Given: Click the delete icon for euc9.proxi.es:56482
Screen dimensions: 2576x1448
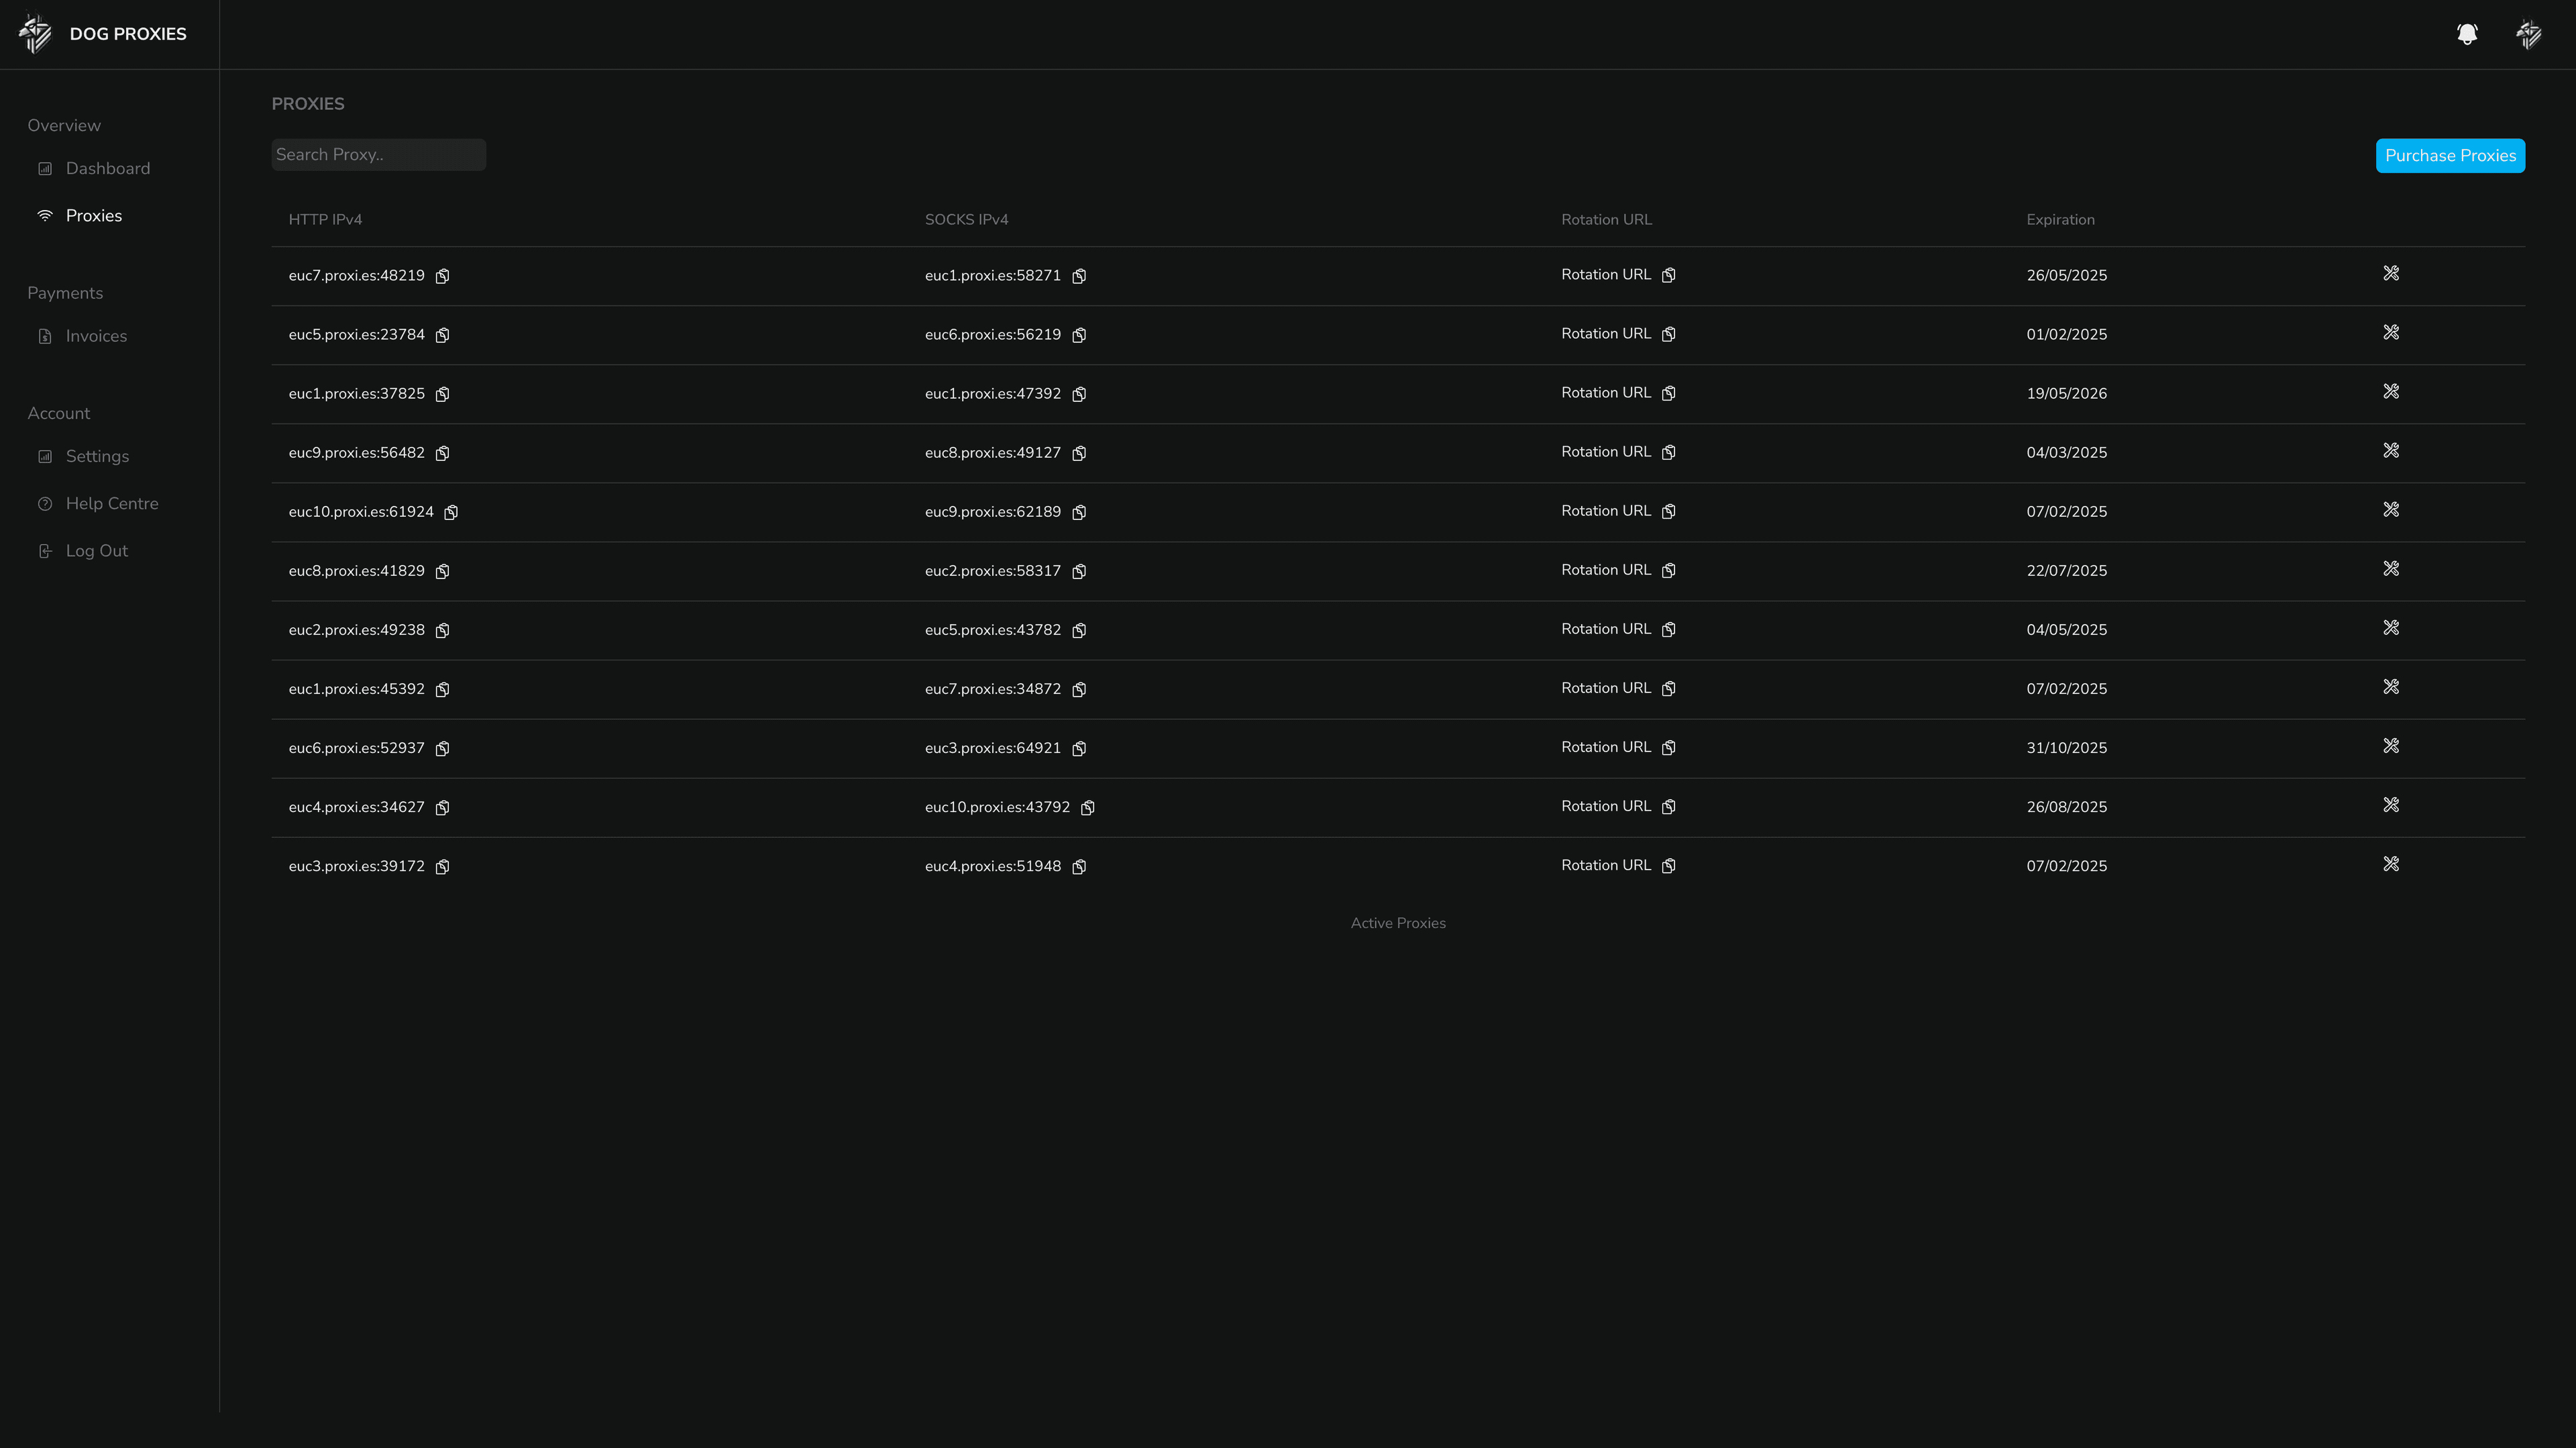Looking at the screenshot, I should tap(2390, 452).
